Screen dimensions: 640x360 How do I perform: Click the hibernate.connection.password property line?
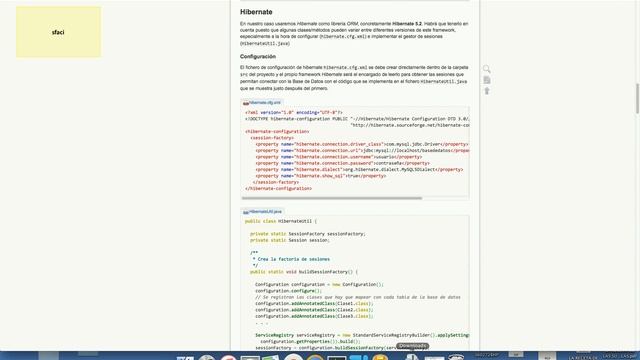(342, 163)
